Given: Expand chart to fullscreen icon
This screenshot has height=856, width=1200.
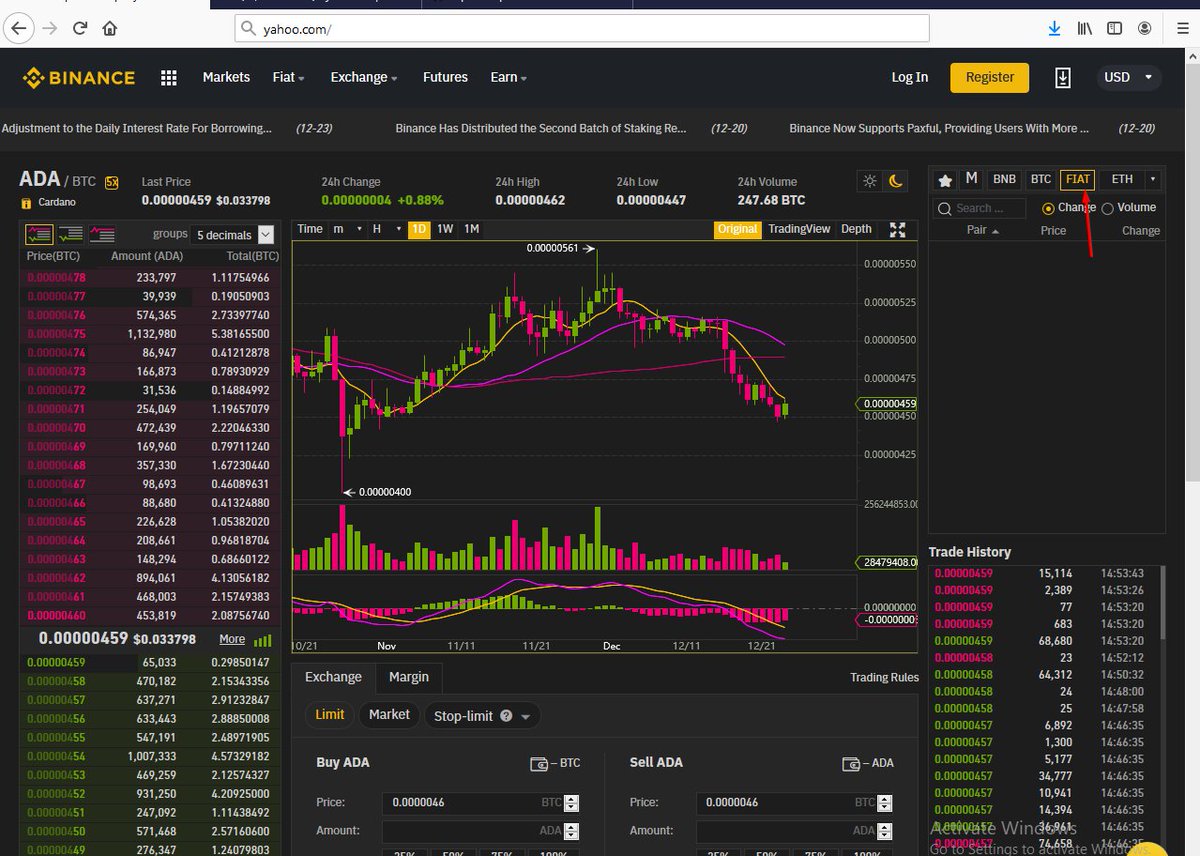Looking at the screenshot, I should click(x=898, y=230).
